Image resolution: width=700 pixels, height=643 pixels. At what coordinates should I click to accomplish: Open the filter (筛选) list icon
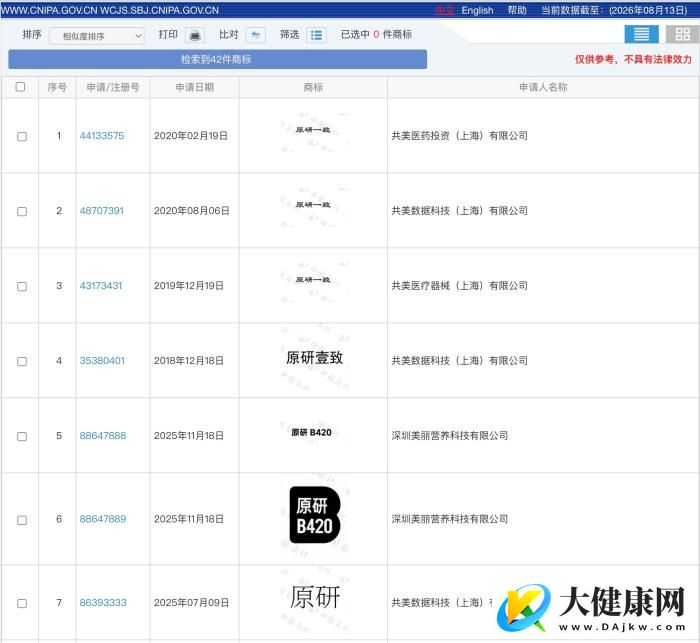tap(316, 35)
